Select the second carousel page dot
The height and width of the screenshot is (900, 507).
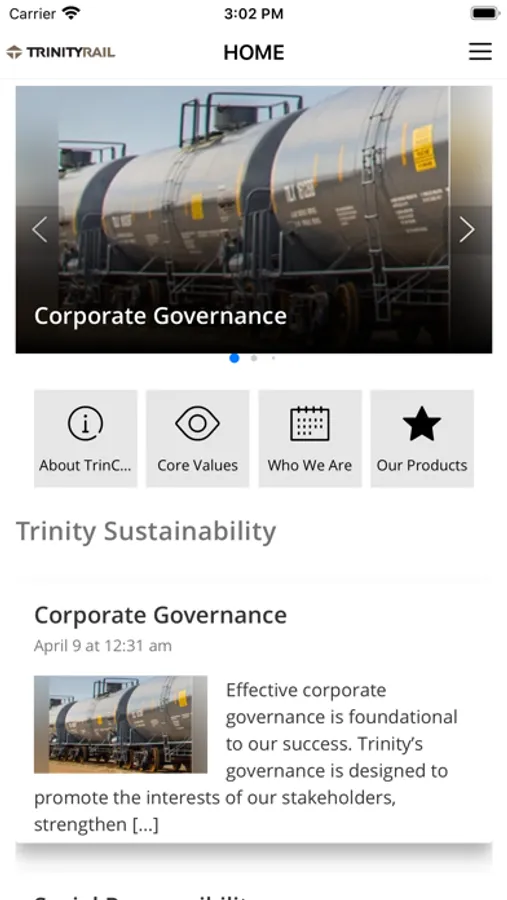pyautogui.click(x=254, y=358)
